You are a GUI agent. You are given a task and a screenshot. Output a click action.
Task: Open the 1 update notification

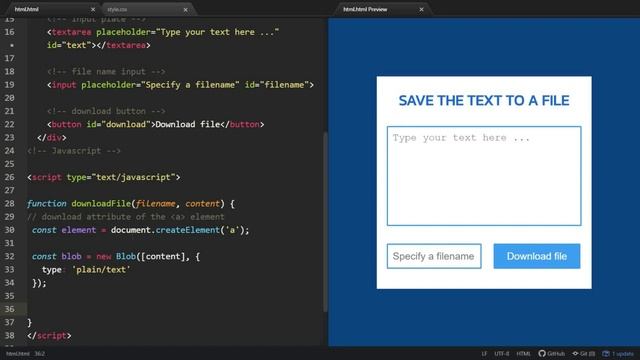pos(618,353)
